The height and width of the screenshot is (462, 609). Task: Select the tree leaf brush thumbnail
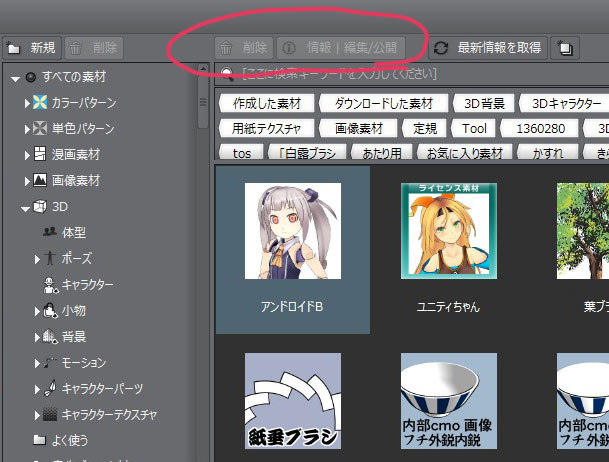(583, 231)
